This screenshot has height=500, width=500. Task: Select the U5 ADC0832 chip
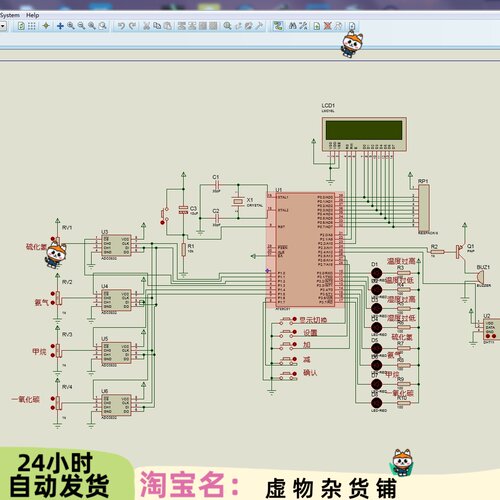pyautogui.click(x=116, y=353)
